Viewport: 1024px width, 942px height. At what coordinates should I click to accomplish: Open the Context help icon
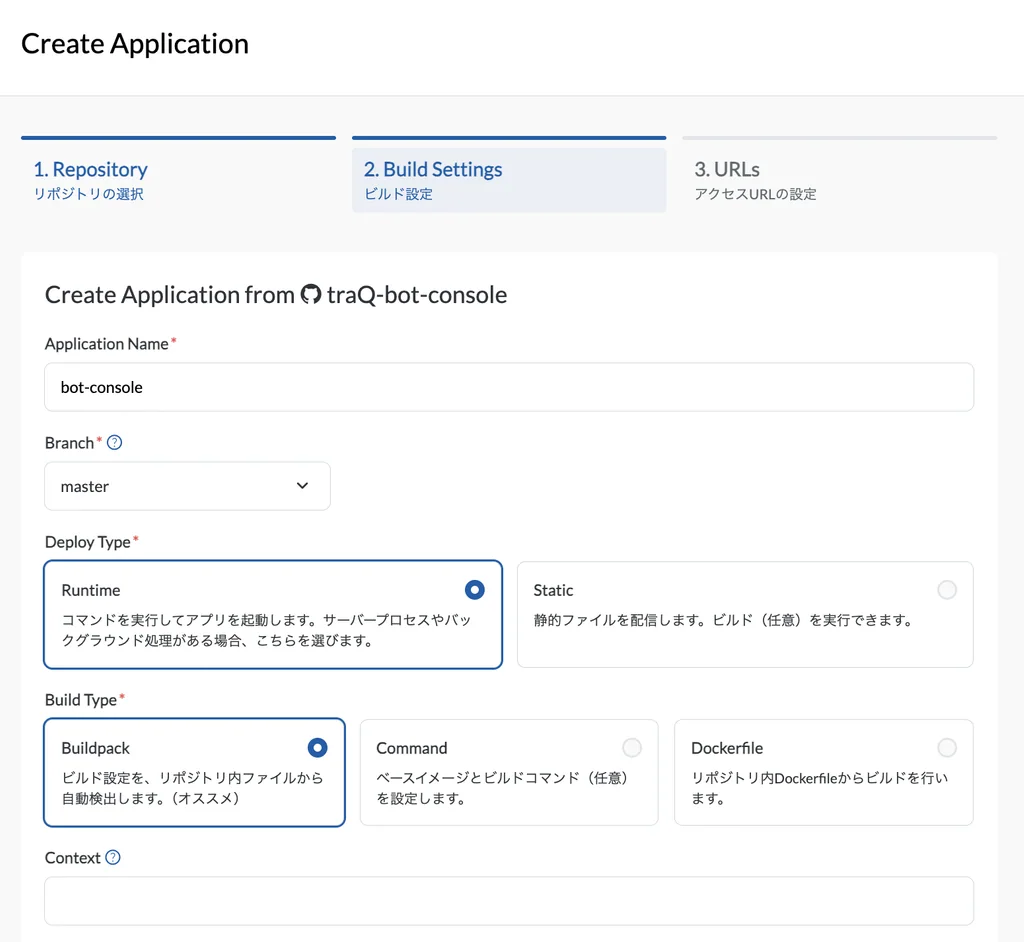[113, 857]
